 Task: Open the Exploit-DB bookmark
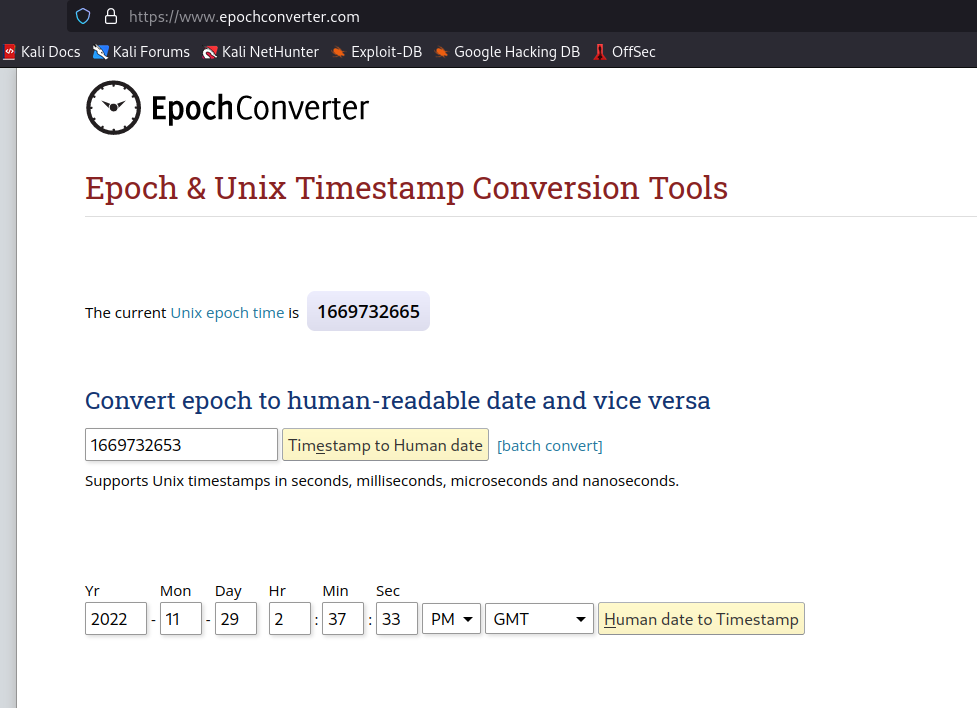(x=376, y=52)
